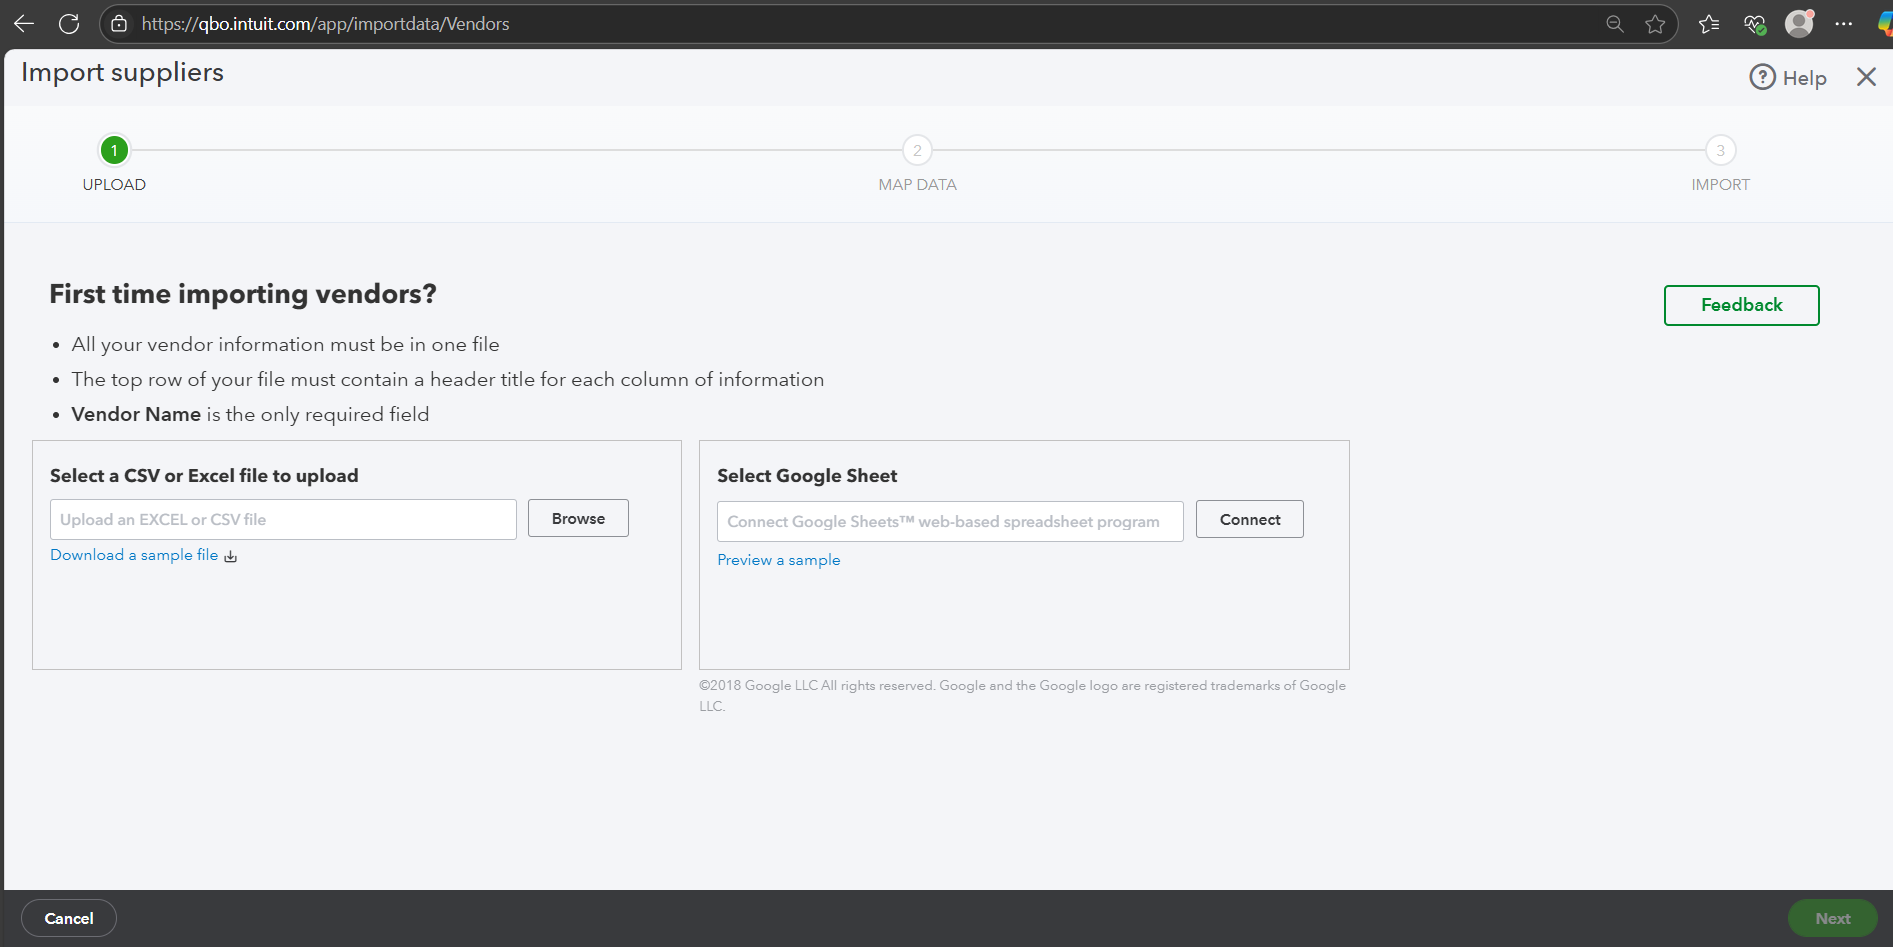Open the favorites list icon

pyautogui.click(x=1709, y=24)
